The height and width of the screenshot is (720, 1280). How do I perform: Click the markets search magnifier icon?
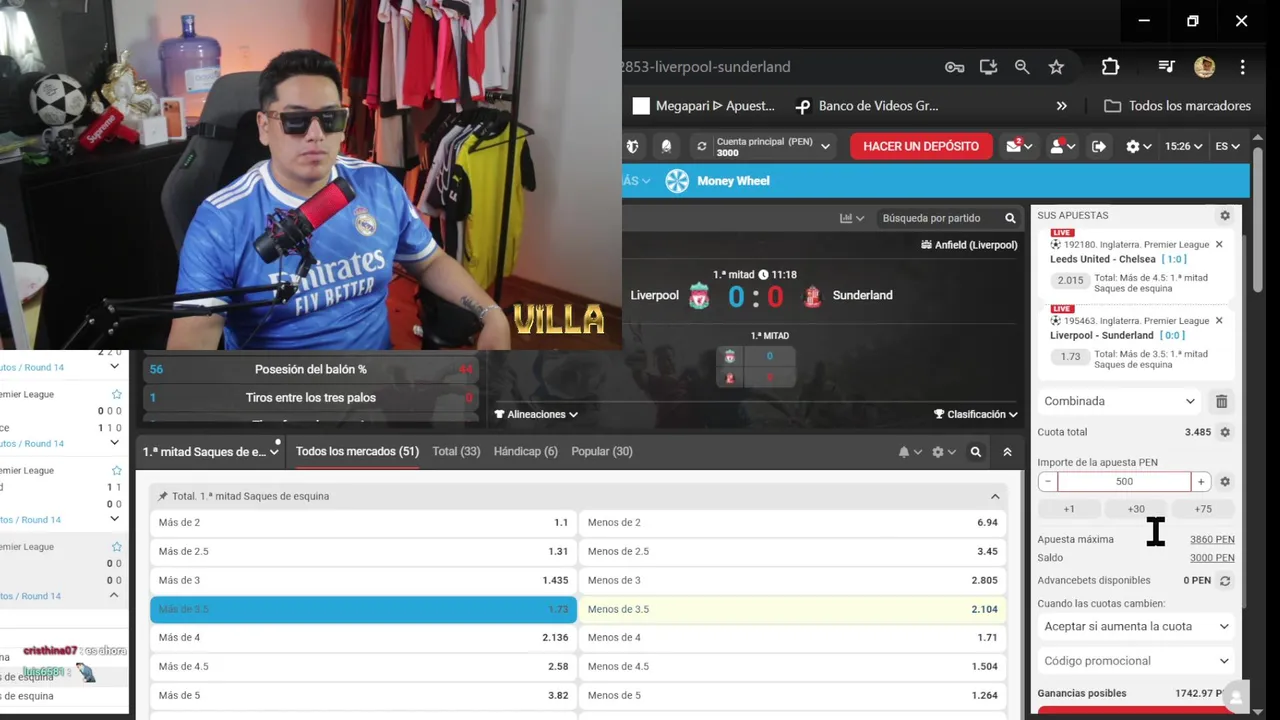pos(976,452)
